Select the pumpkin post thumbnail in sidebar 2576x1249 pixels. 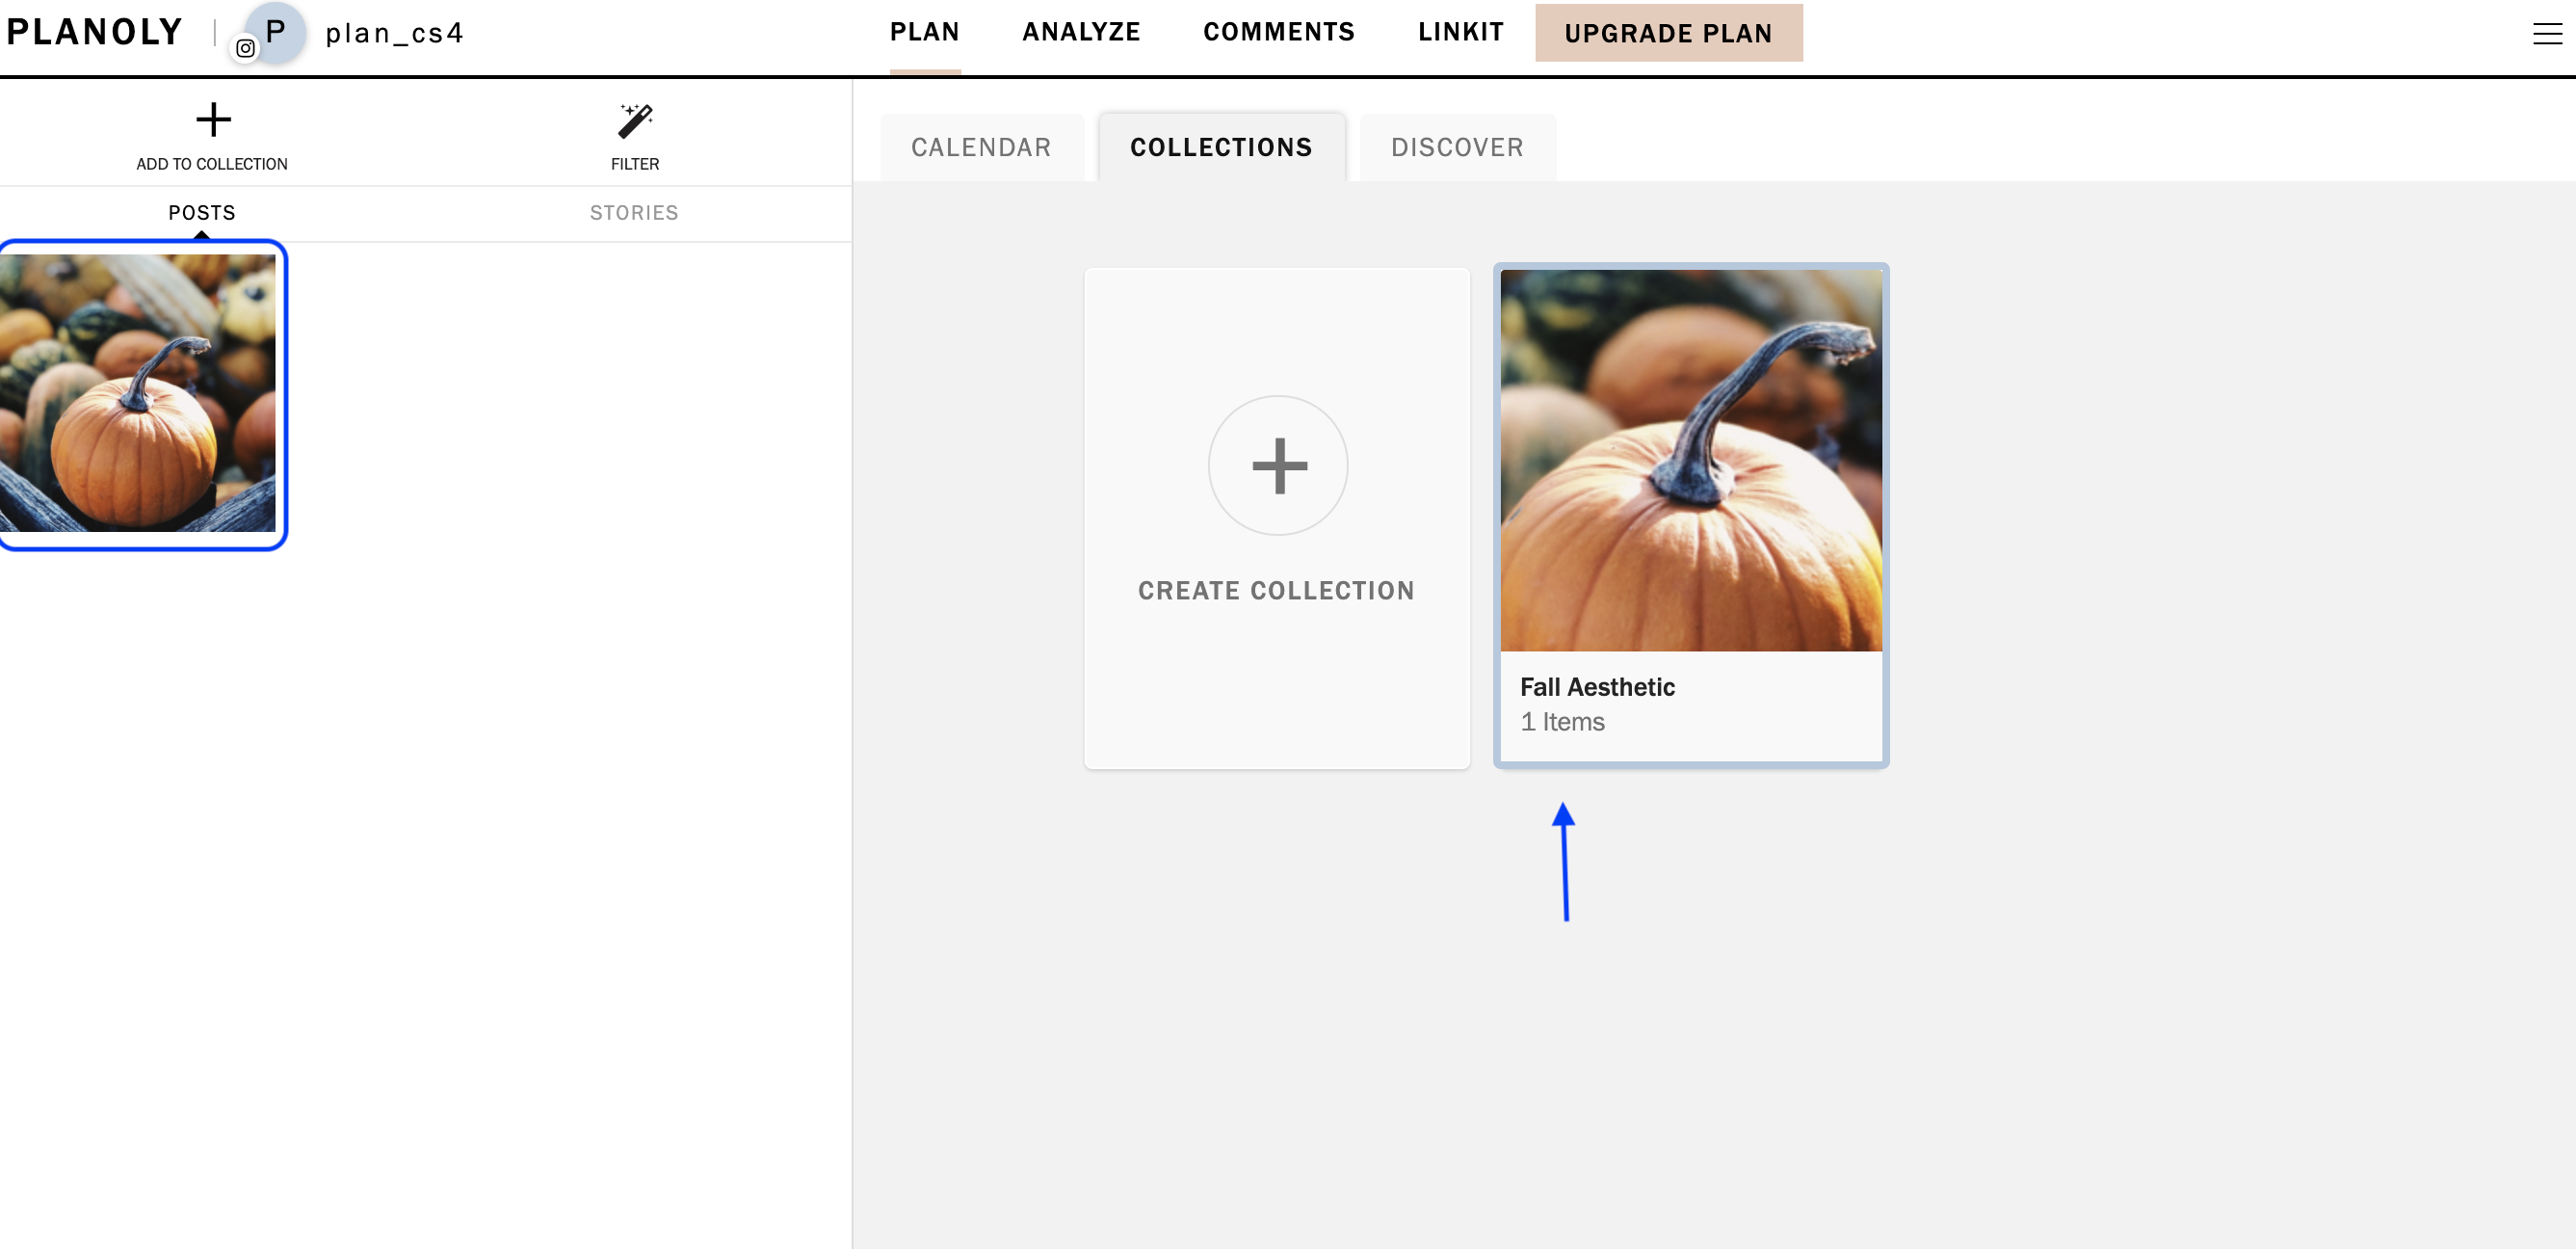coord(138,393)
